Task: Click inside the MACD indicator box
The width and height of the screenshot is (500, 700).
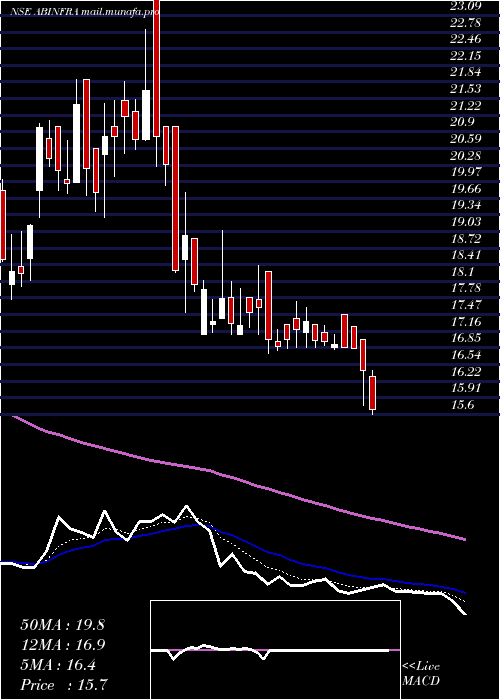Action: coord(275,650)
